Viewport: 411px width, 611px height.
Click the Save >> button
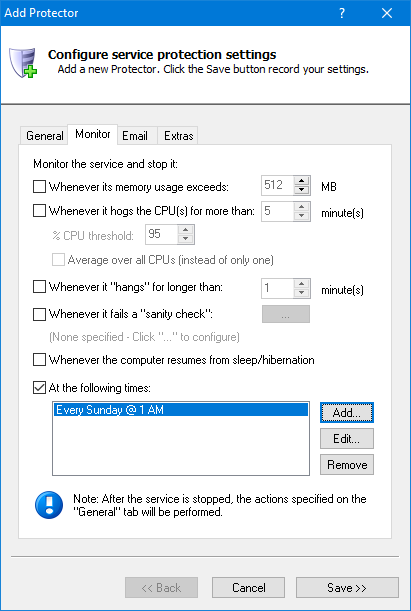(x=347, y=588)
